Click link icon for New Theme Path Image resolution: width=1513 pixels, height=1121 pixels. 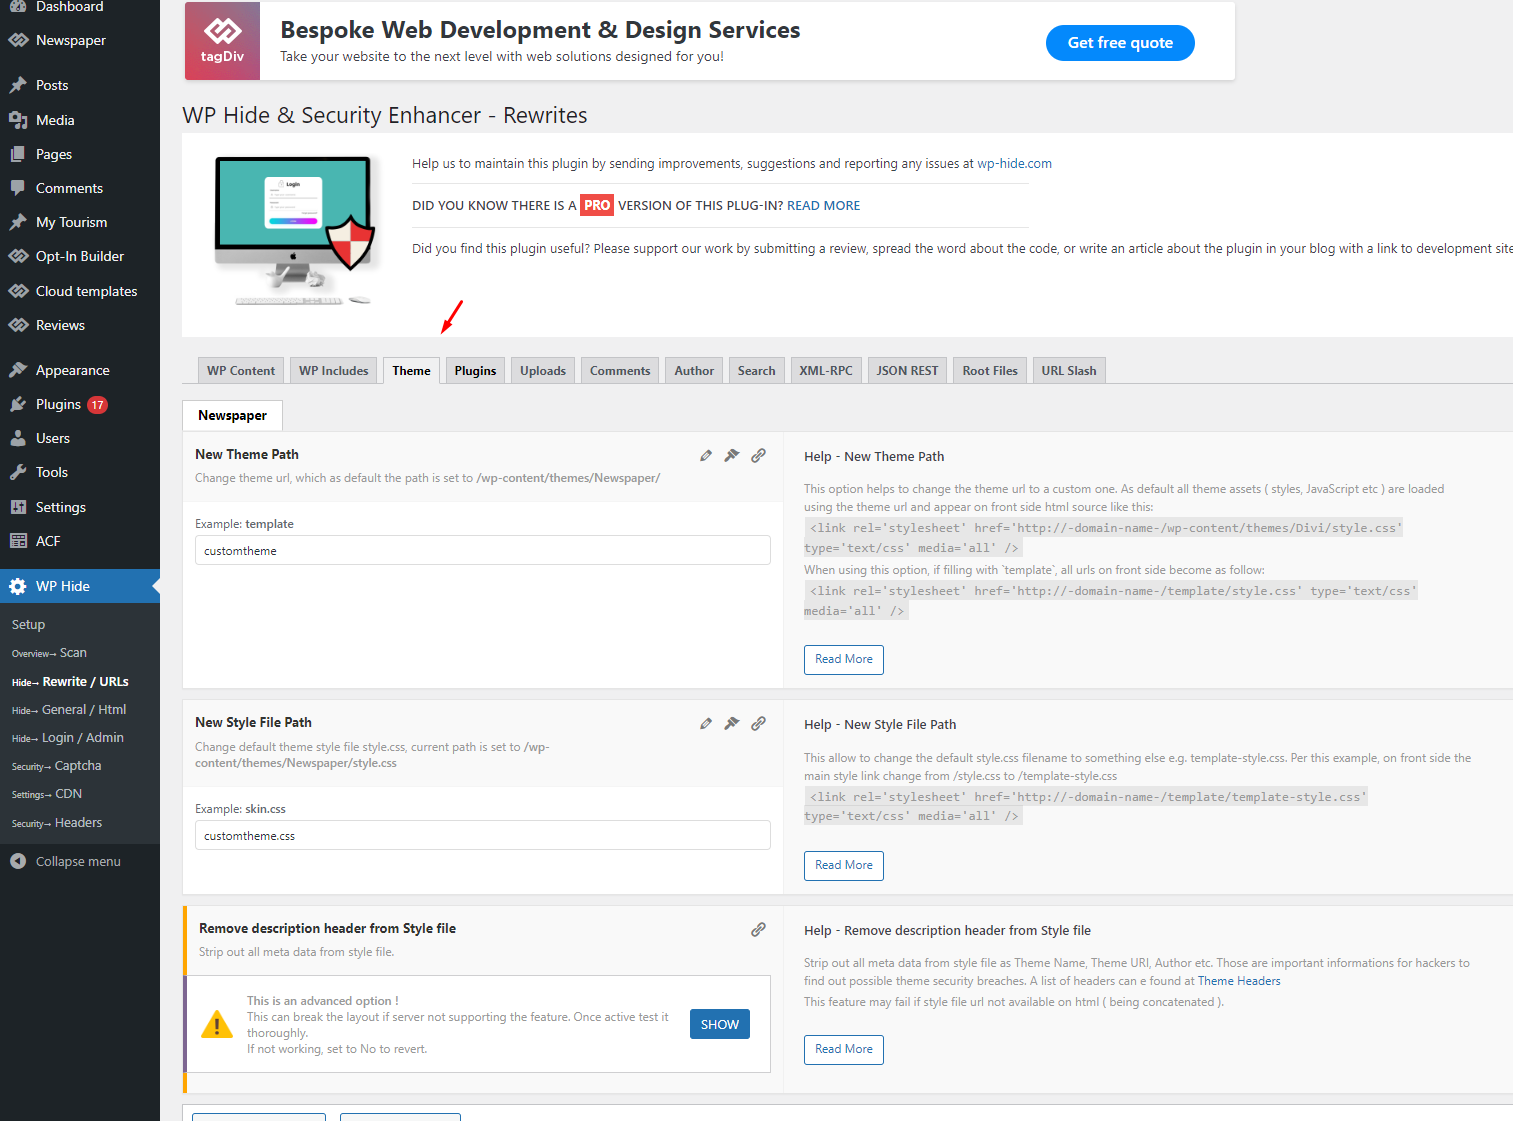pos(759,455)
